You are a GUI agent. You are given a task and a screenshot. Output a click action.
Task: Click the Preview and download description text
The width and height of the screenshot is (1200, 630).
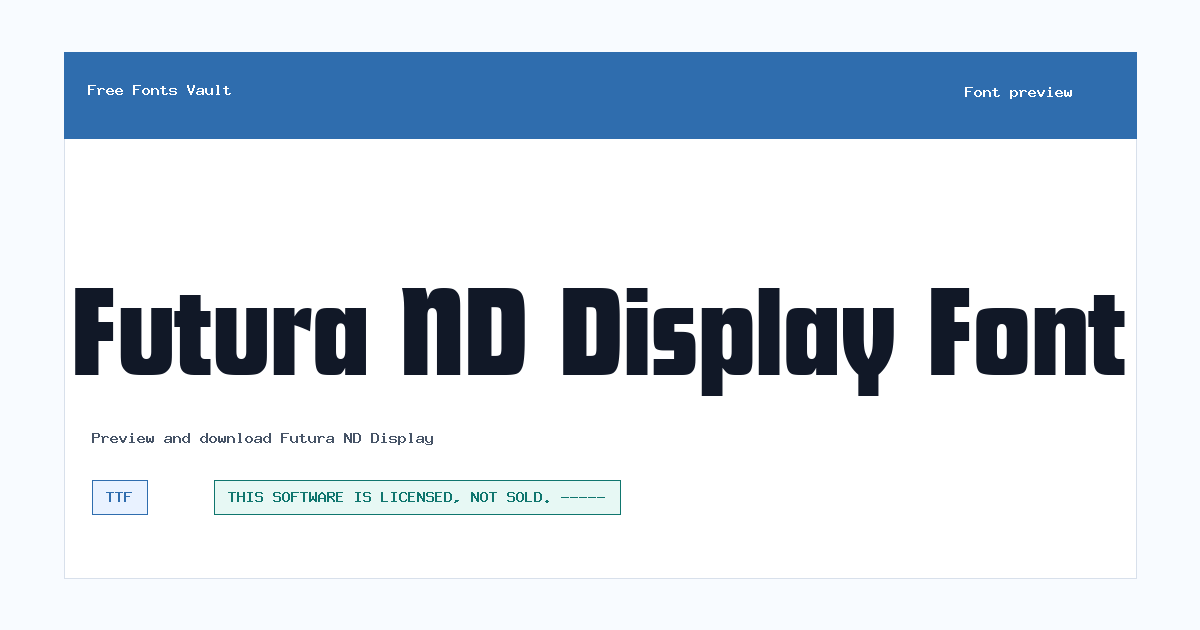(x=262, y=438)
